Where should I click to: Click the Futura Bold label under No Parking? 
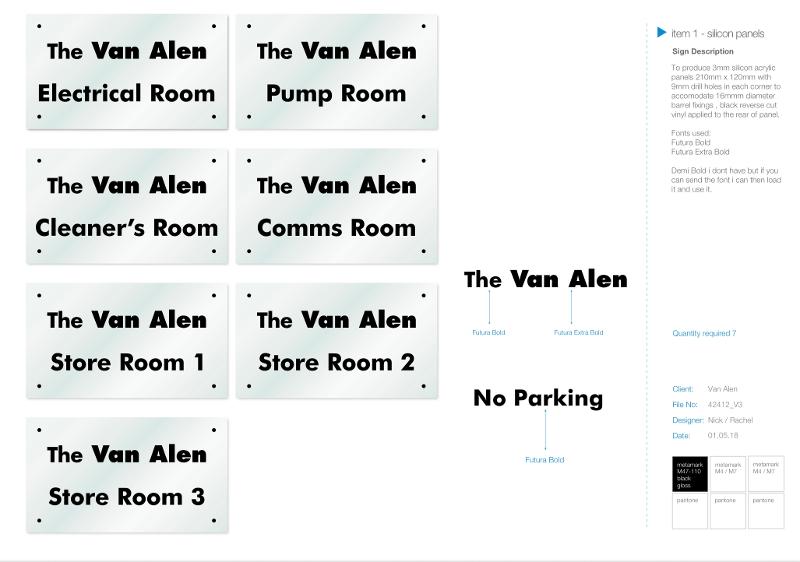[544, 459]
